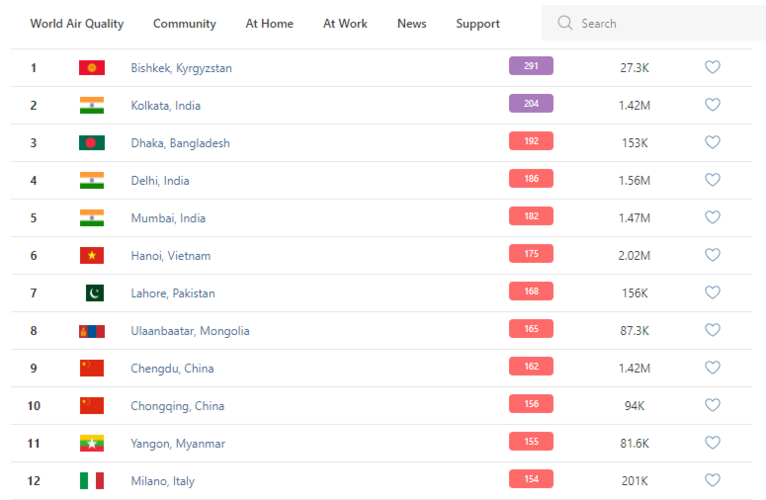Click the purple 291 AQI badge
Viewport: 766px width, 500px height.
pyautogui.click(x=531, y=66)
